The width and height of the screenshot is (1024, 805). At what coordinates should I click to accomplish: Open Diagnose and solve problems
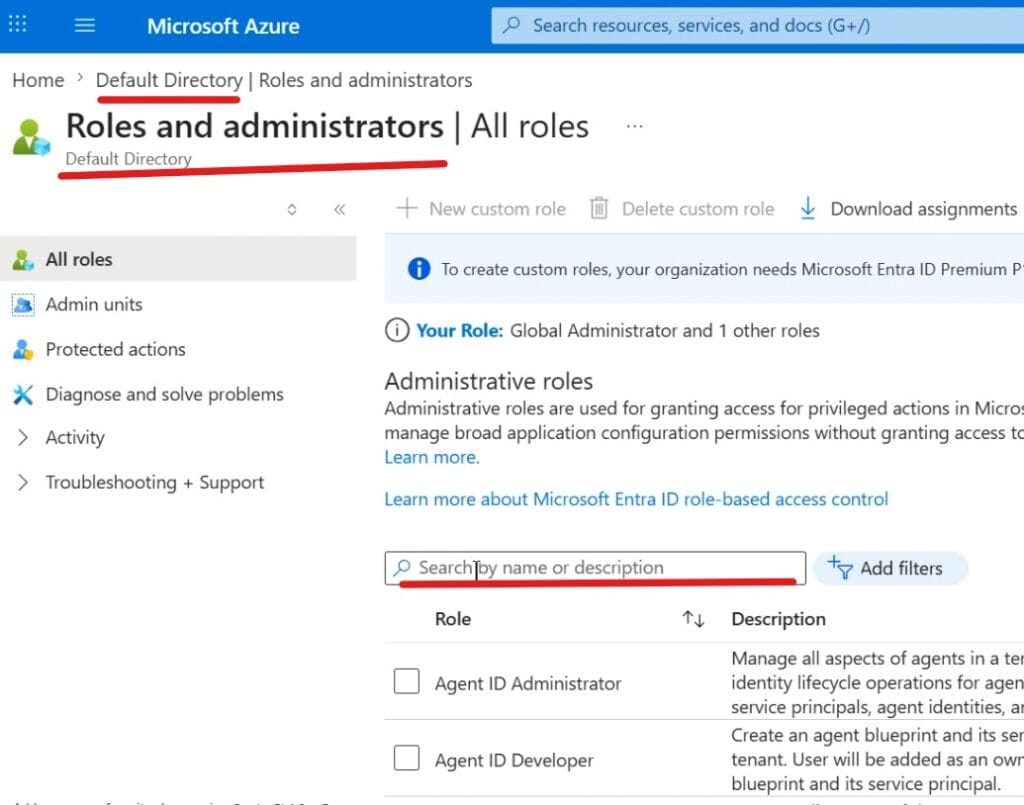pyautogui.click(x=165, y=394)
